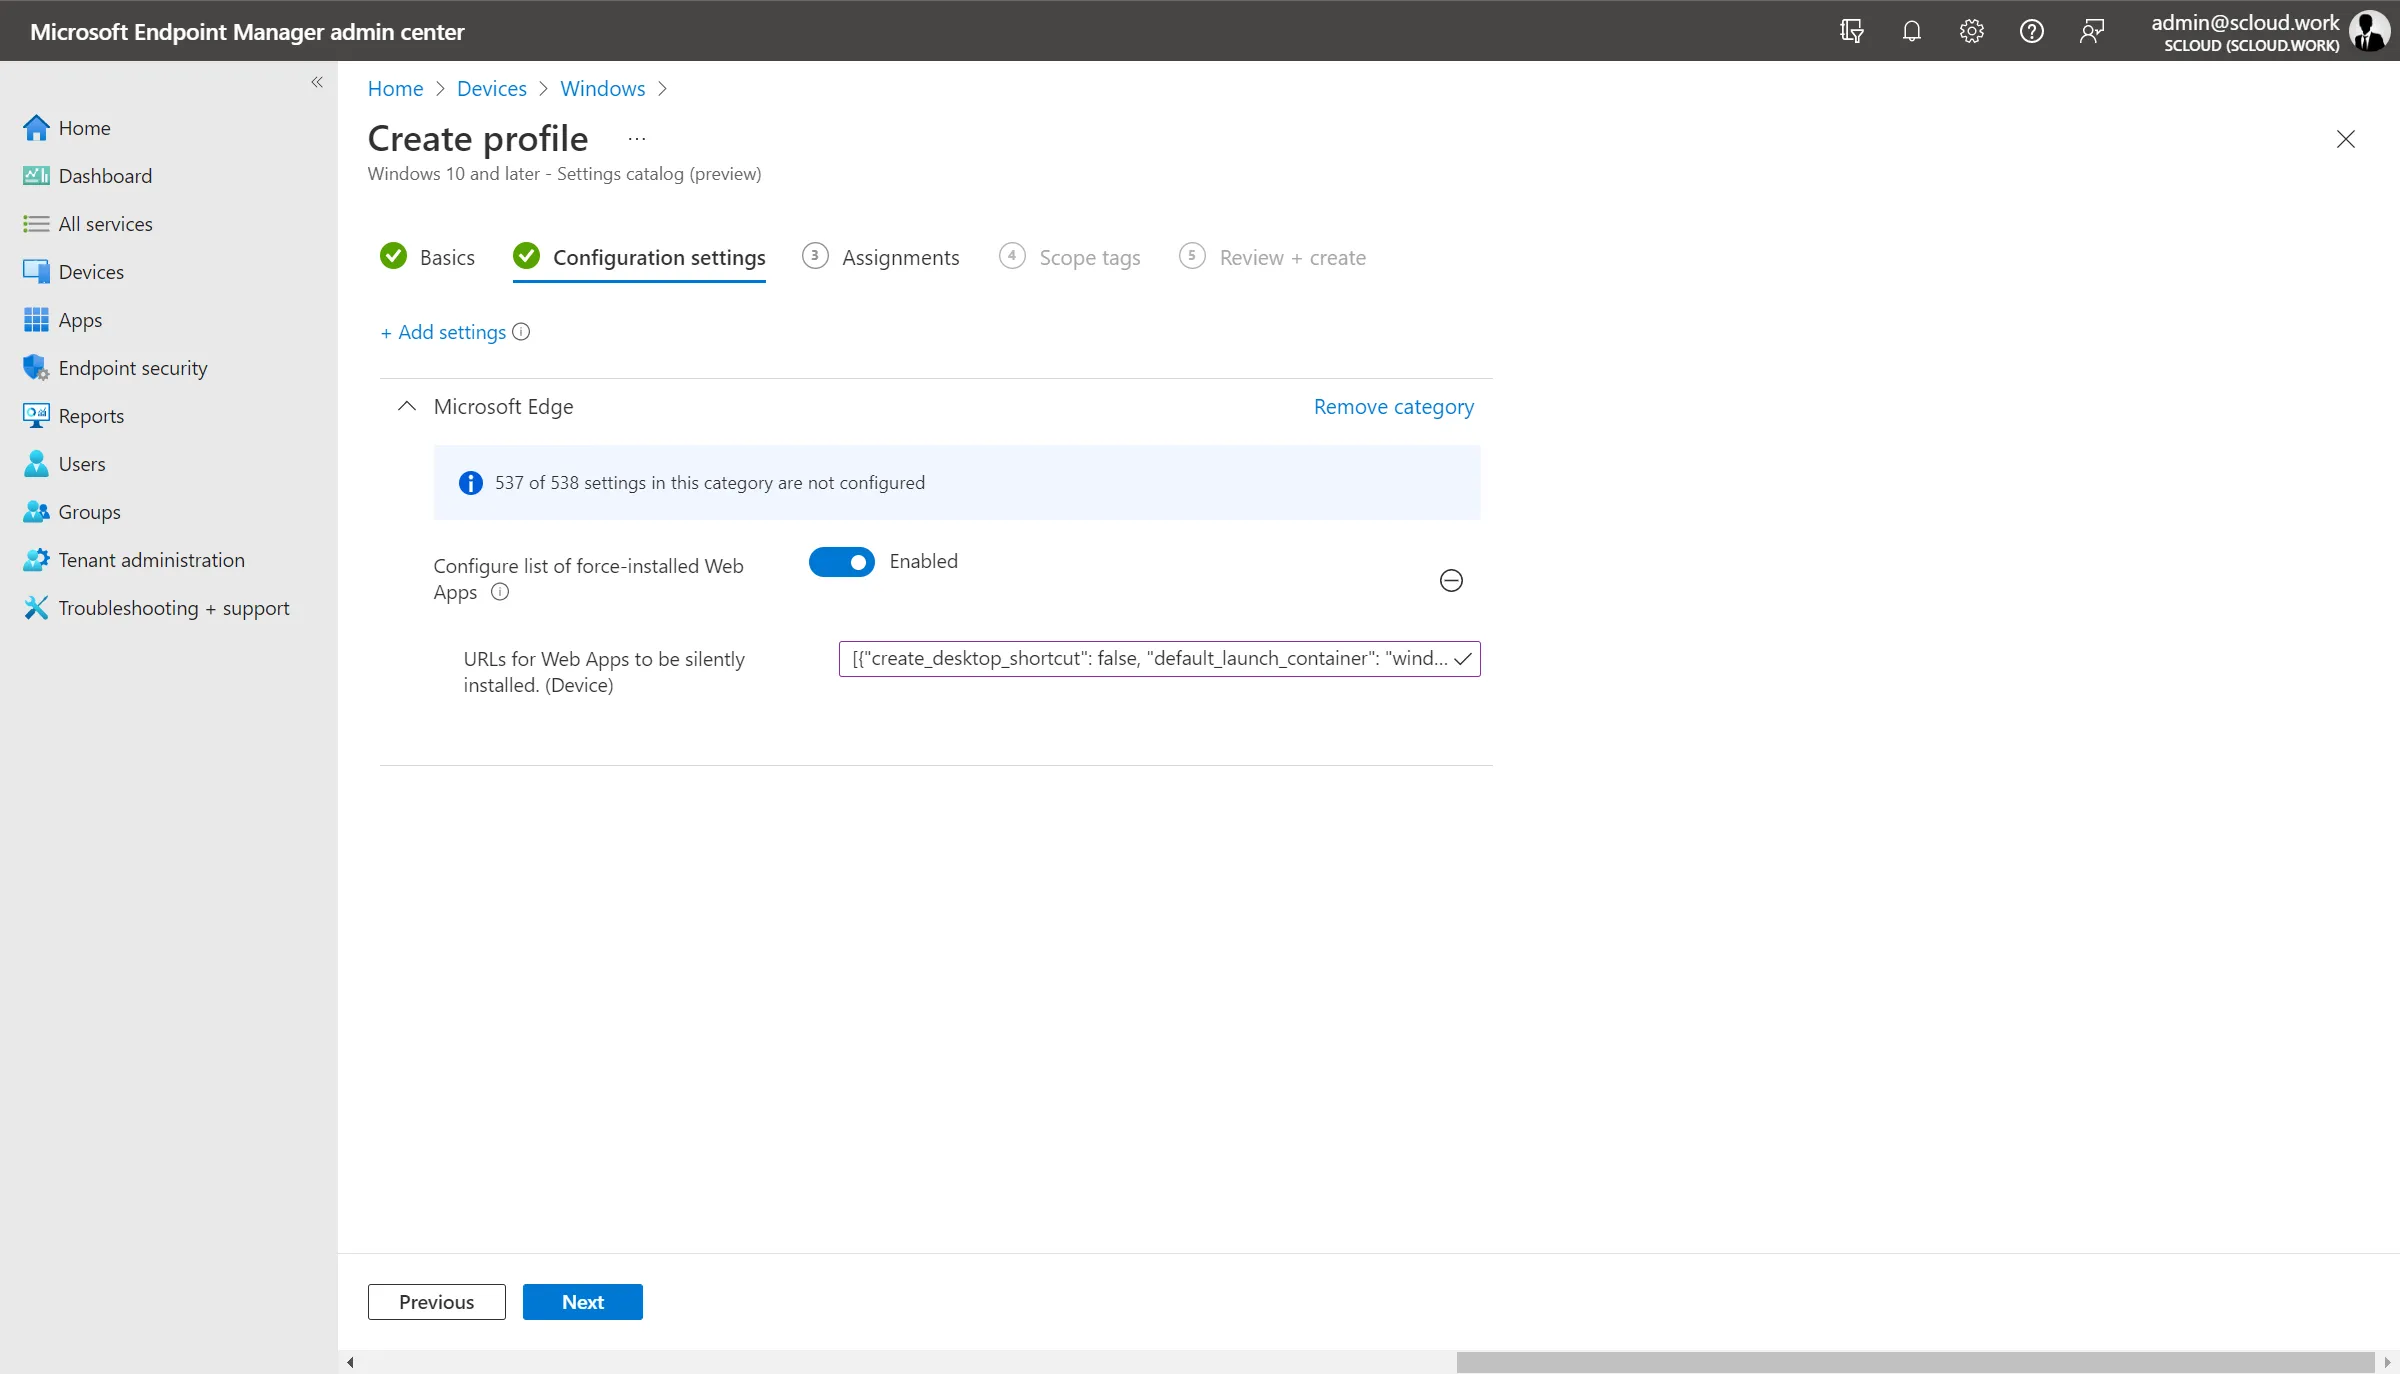Click info icon beside force-installed Web Apps
Image resolution: width=2400 pixels, height=1374 pixels.
point(500,592)
